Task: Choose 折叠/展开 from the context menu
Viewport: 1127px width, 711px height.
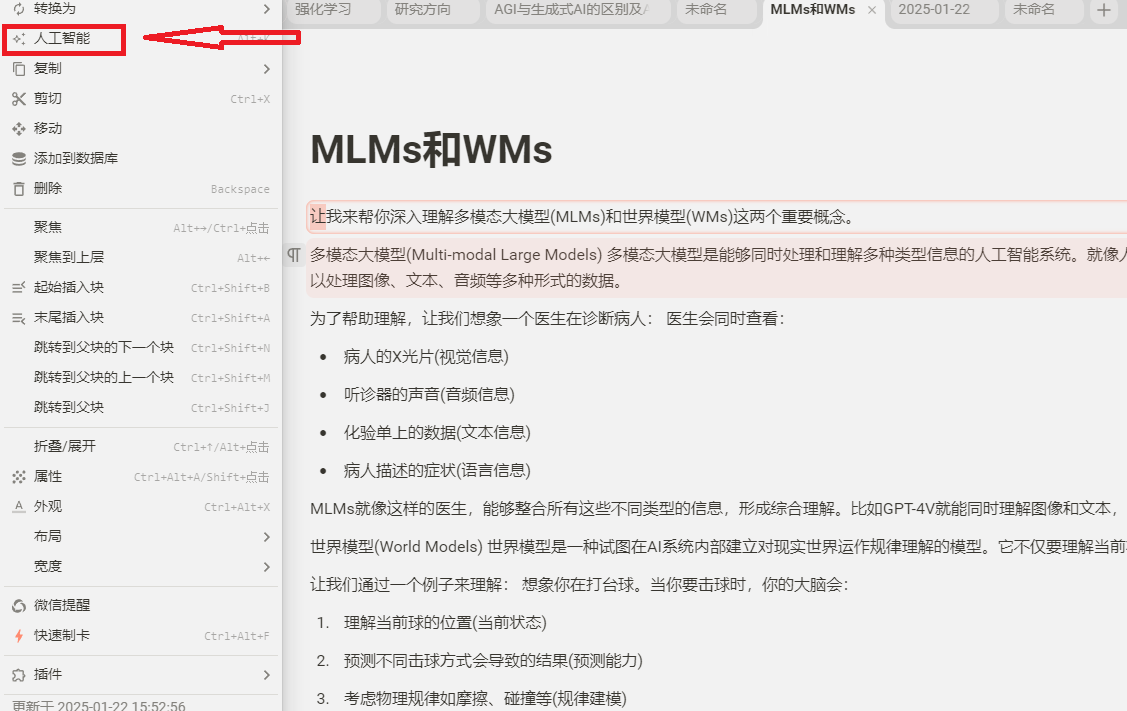Action: click(x=65, y=447)
